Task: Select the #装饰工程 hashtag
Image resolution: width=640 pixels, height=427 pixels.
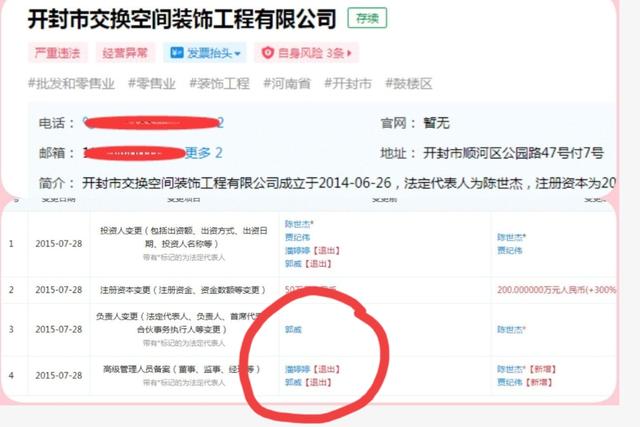Action: pyautogui.click(x=219, y=84)
